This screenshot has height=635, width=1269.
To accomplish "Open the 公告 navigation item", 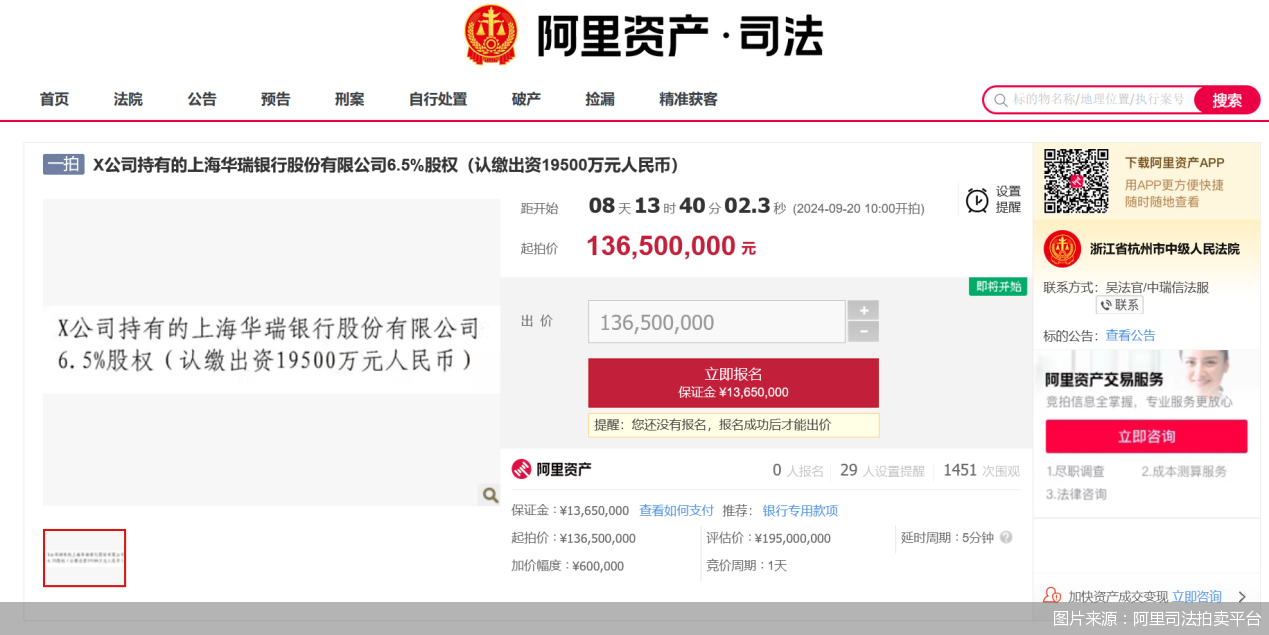I will pos(202,99).
